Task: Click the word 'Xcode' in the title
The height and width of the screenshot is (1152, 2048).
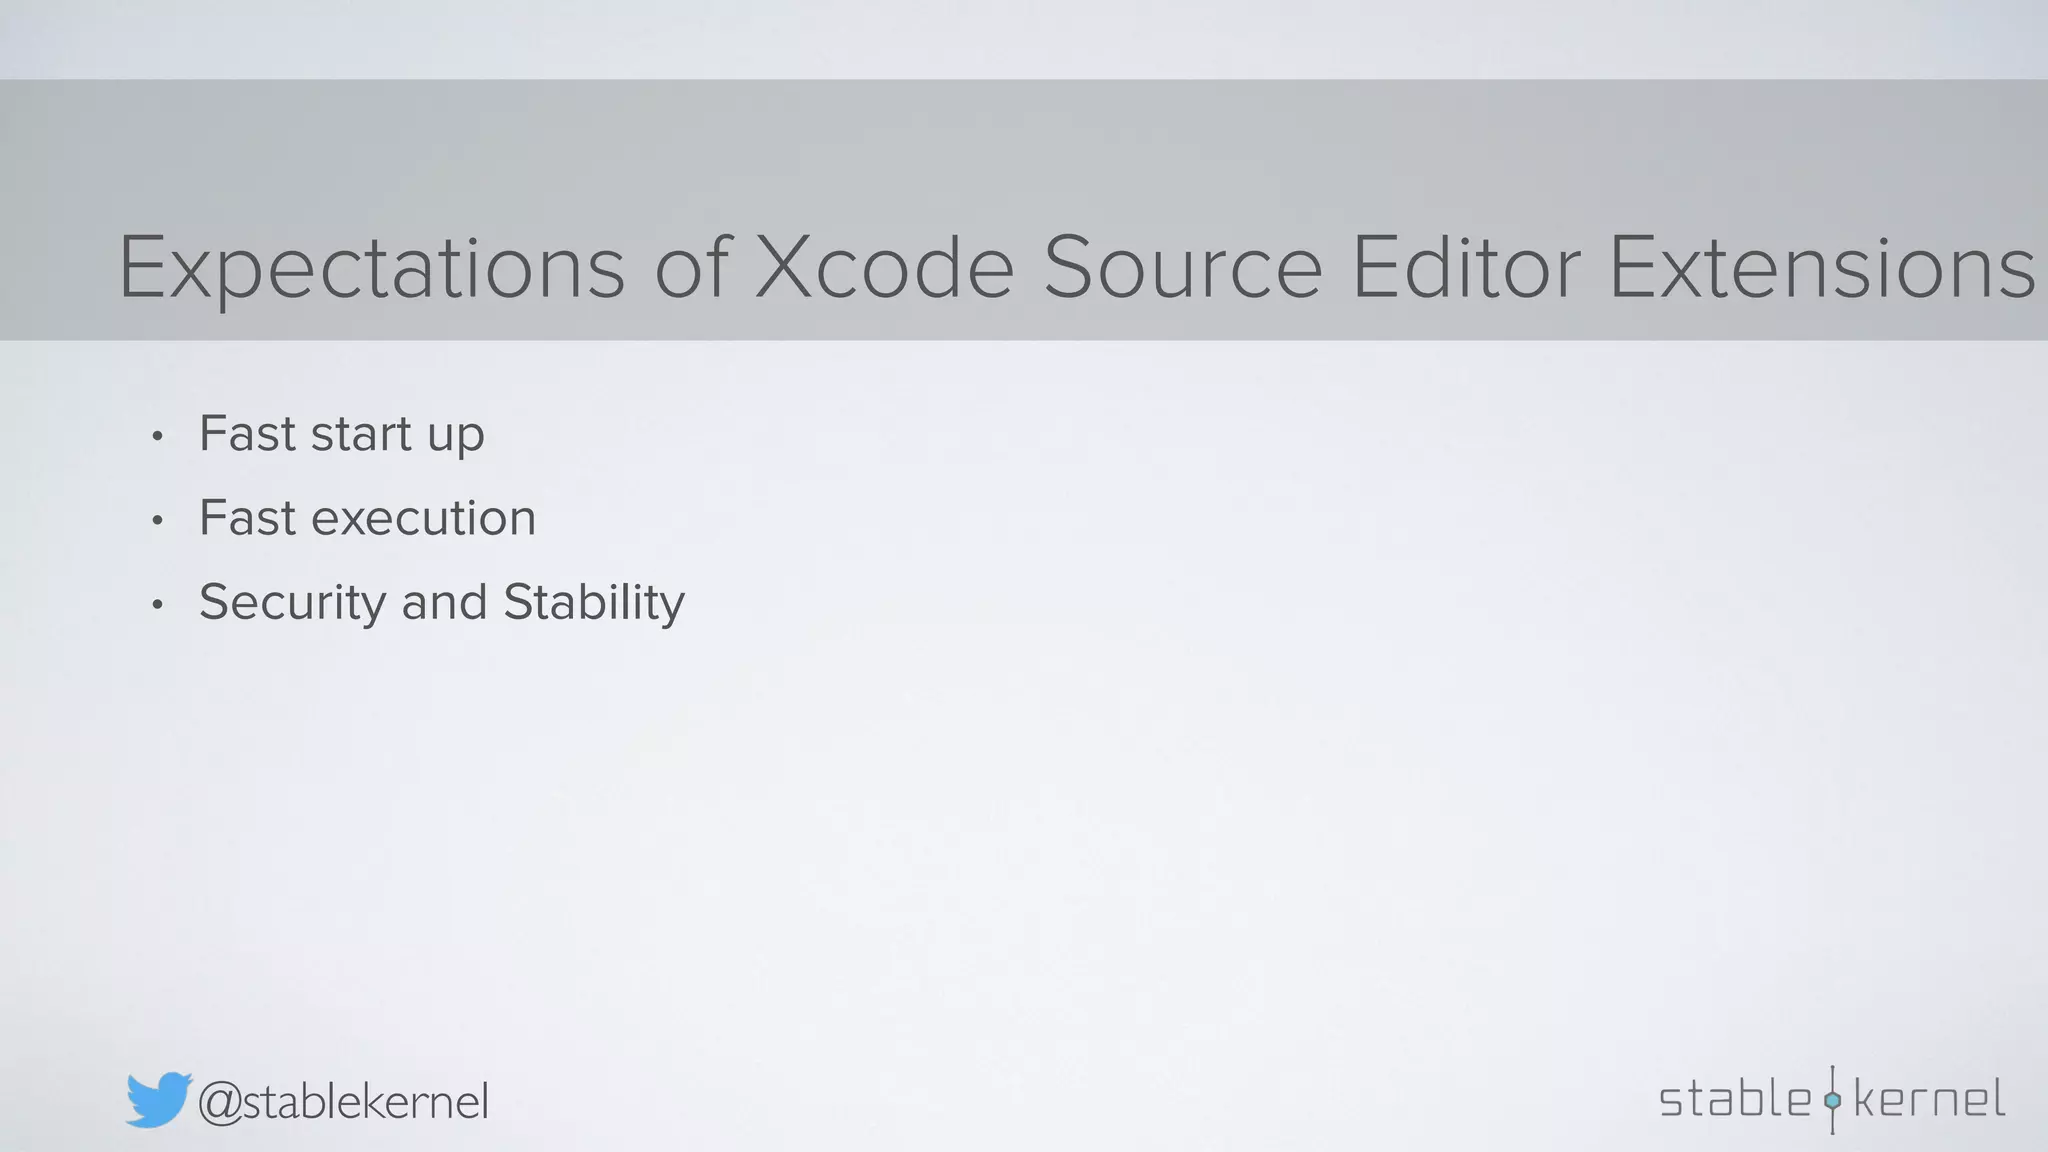Action: 884,266
